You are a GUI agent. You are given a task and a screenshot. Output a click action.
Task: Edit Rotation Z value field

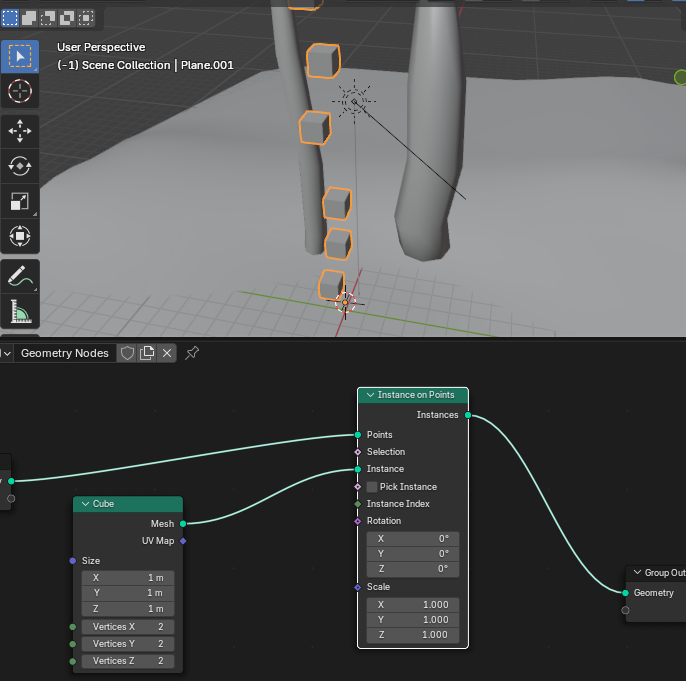click(413, 569)
